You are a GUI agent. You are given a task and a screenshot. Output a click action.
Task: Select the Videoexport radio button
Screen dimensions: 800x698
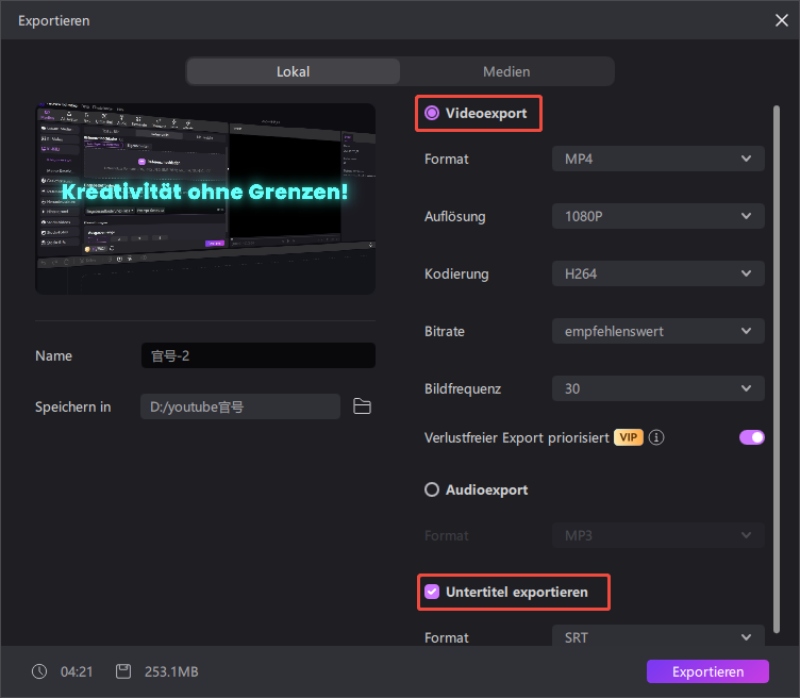pyautogui.click(x=432, y=113)
